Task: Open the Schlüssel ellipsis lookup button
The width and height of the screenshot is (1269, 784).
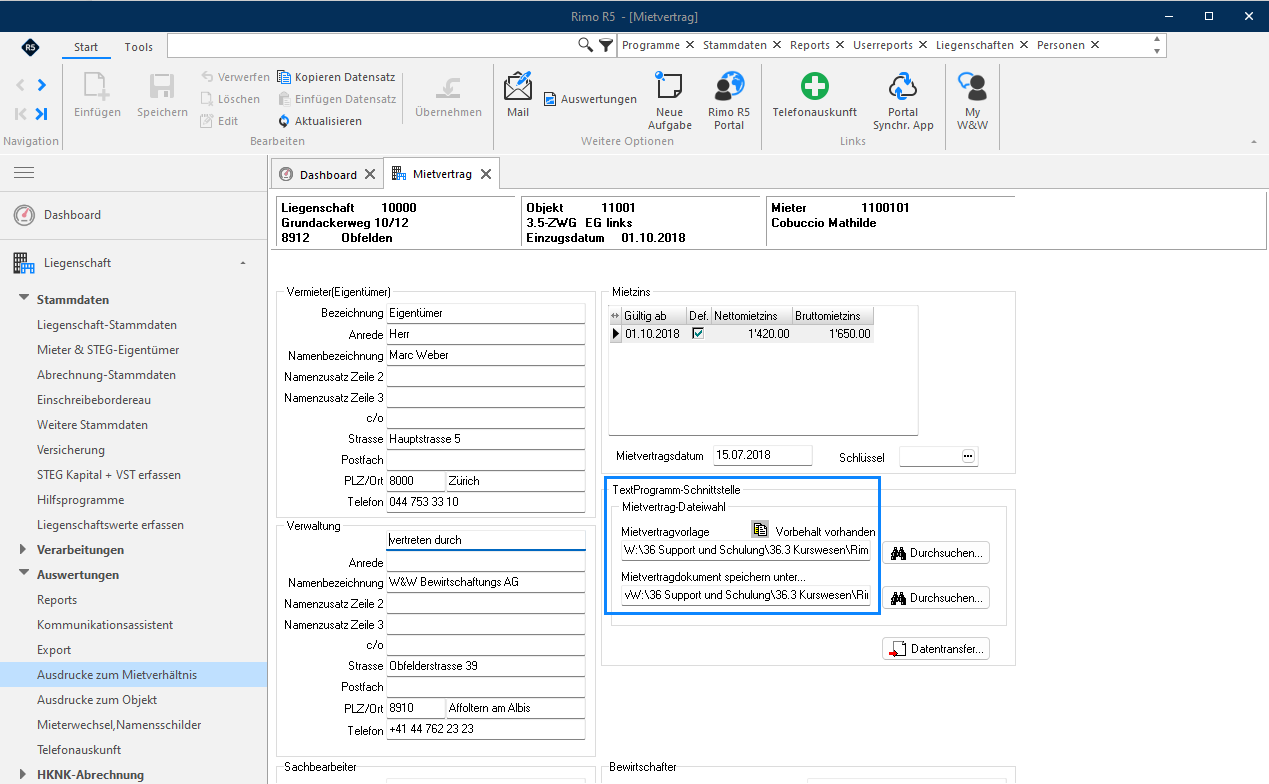Action: [968, 456]
